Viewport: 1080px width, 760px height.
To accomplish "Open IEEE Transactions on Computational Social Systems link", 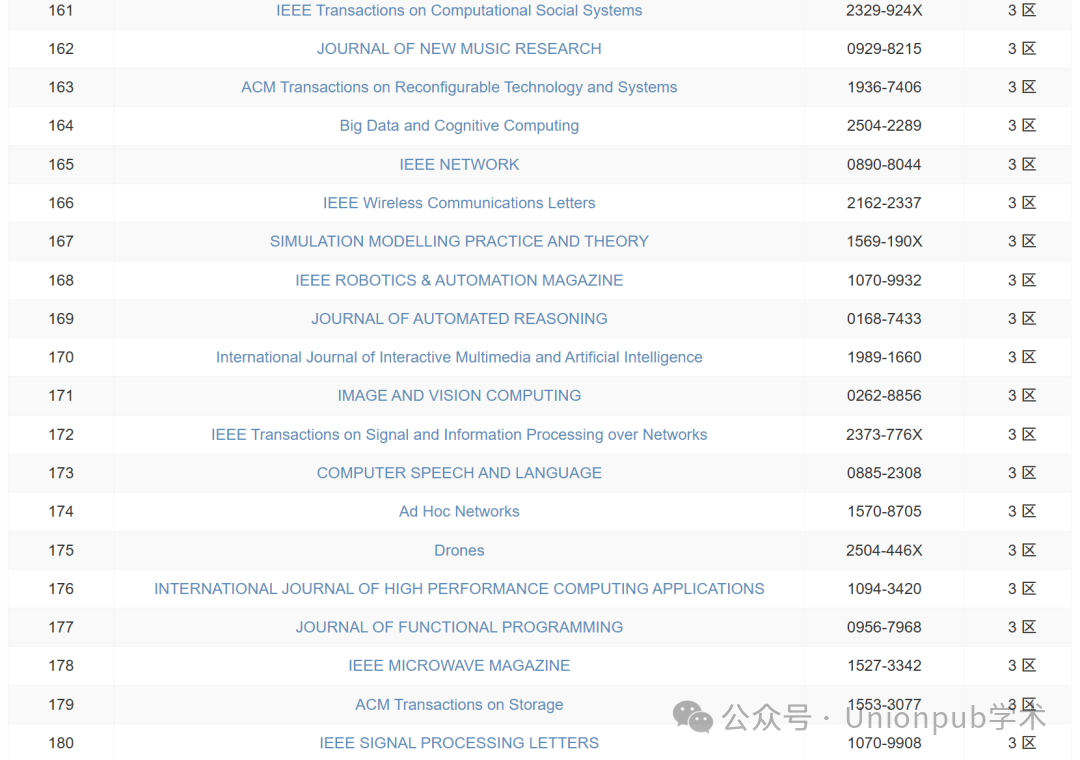I will (x=459, y=10).
